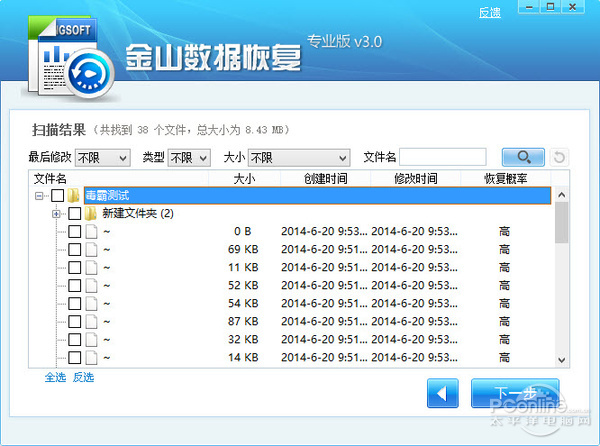The image size is (600, 446).
Task: Click the 69 KB size cell
Action: [x=243, y=249]
